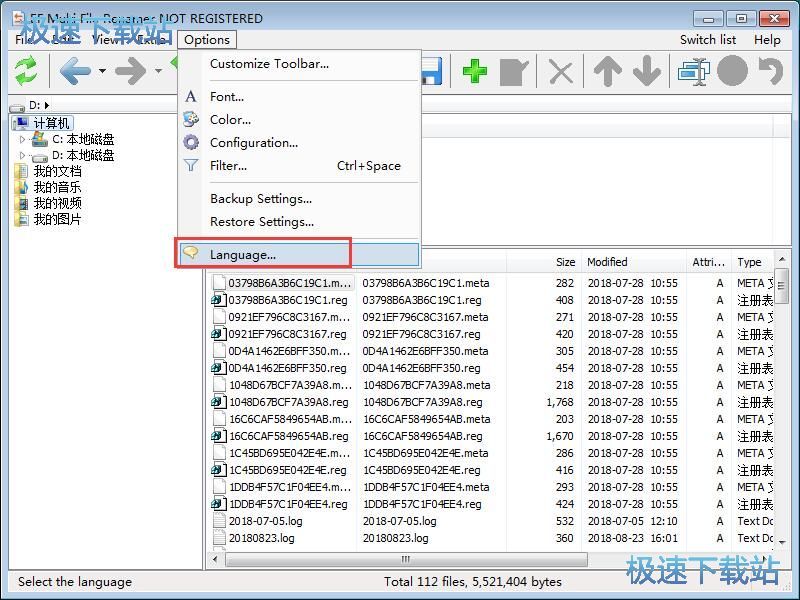
Task: Move item down with down arrow icon
Action: [647, 71]
